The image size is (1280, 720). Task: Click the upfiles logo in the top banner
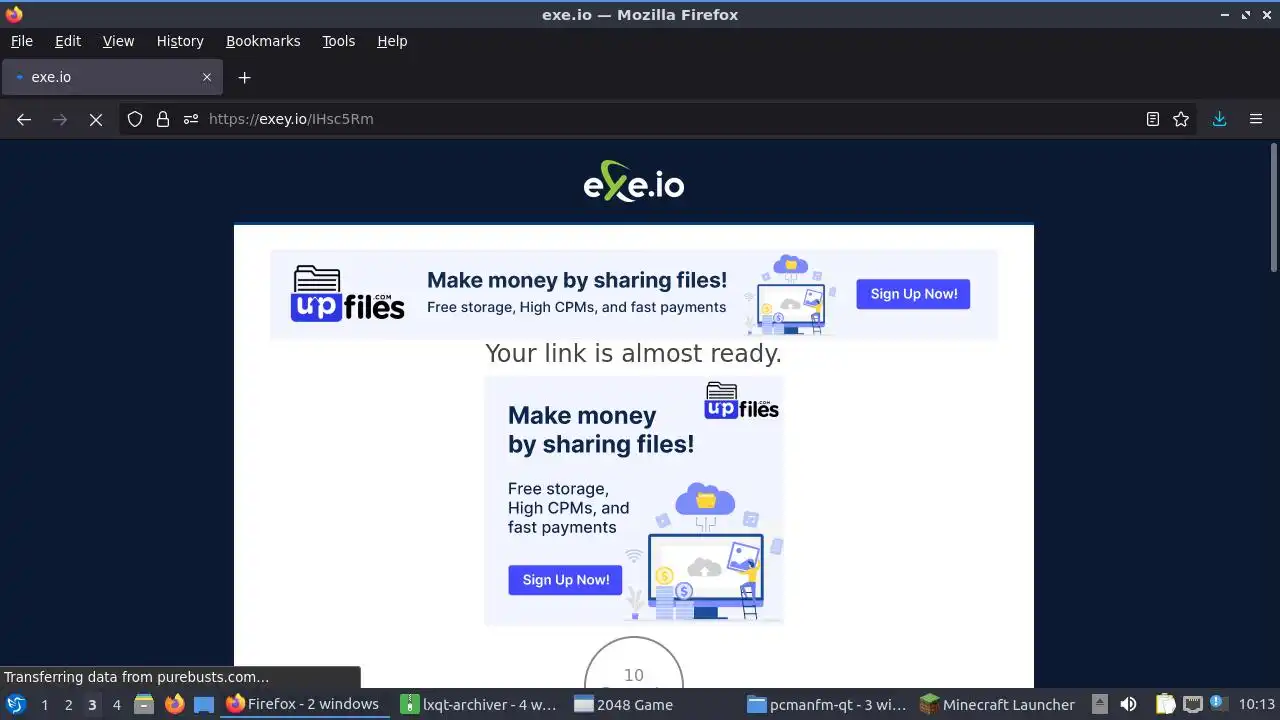347,294
